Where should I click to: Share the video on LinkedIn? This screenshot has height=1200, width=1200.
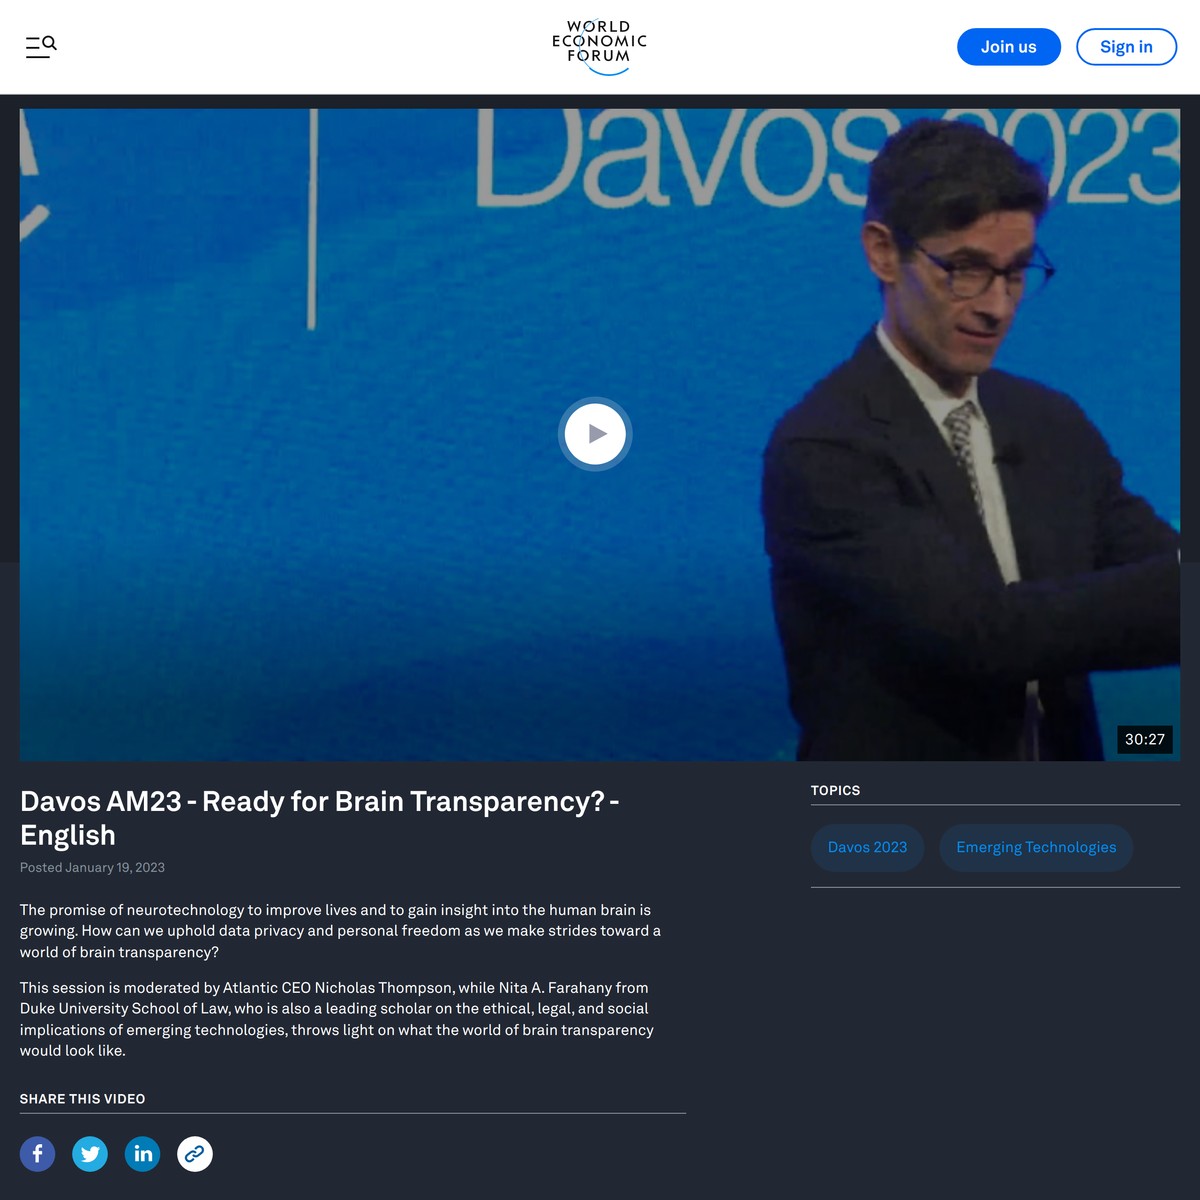point(142,1154)
